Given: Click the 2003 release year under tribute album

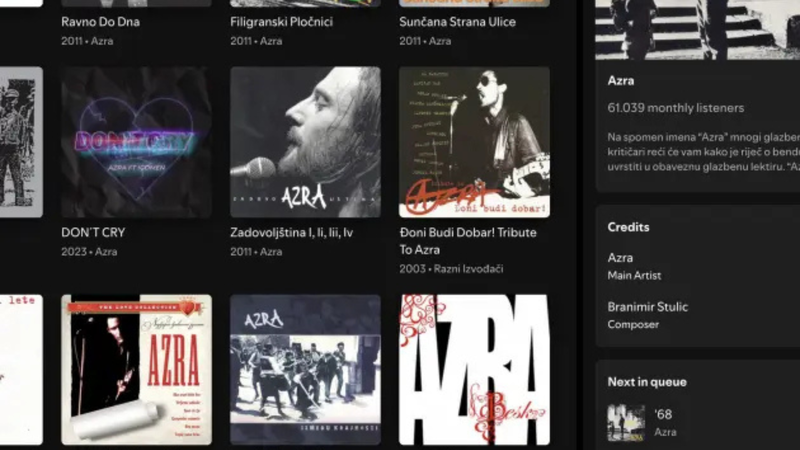Looking at the screenshot, I should click(x=412, y=268).
